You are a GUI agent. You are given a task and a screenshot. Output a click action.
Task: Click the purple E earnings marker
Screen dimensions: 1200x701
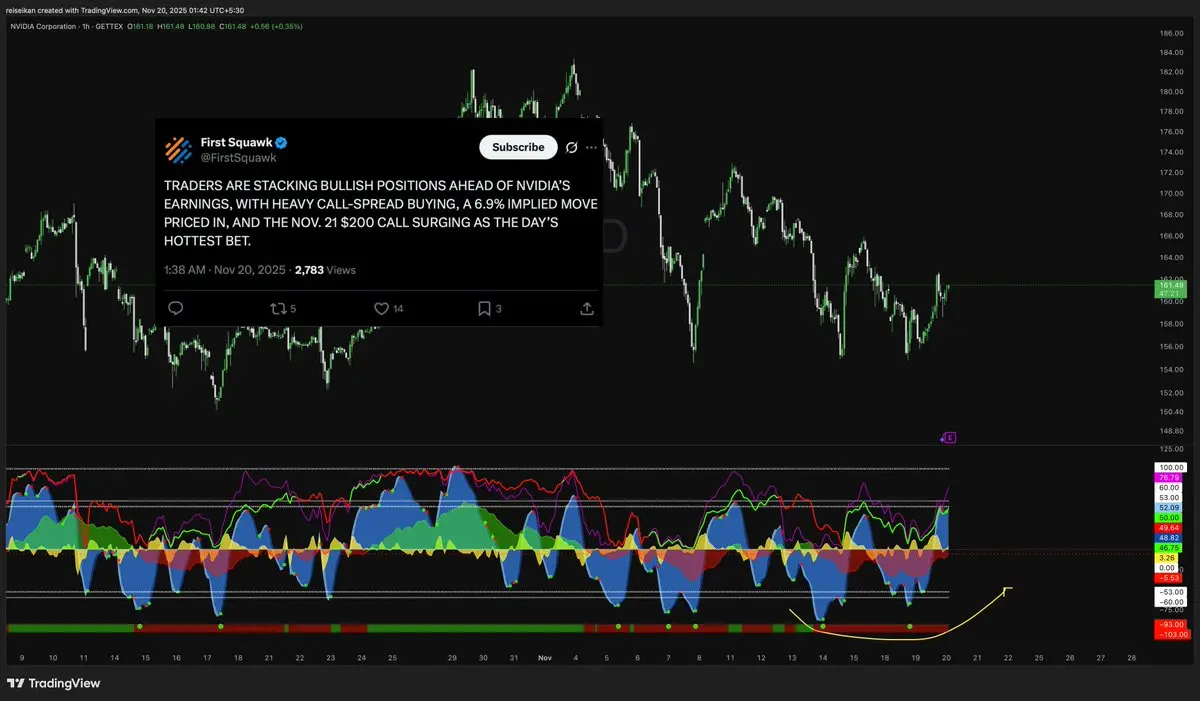[x=949, y=438]
